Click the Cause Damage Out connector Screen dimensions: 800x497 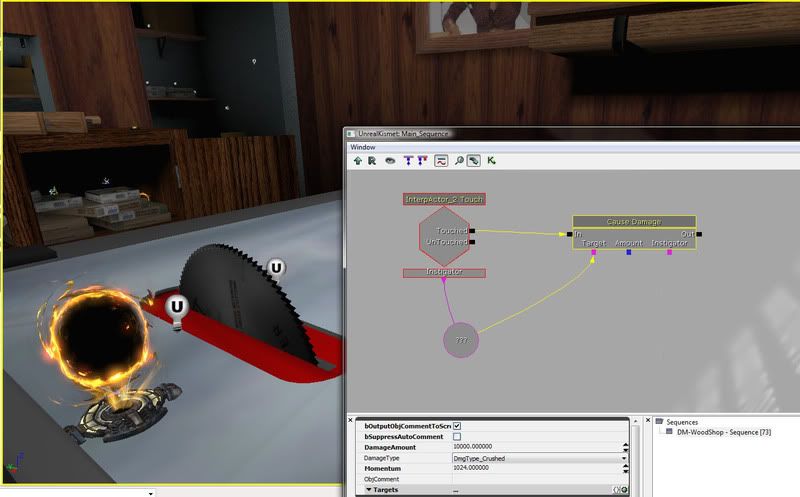click(x=699, y=234)
